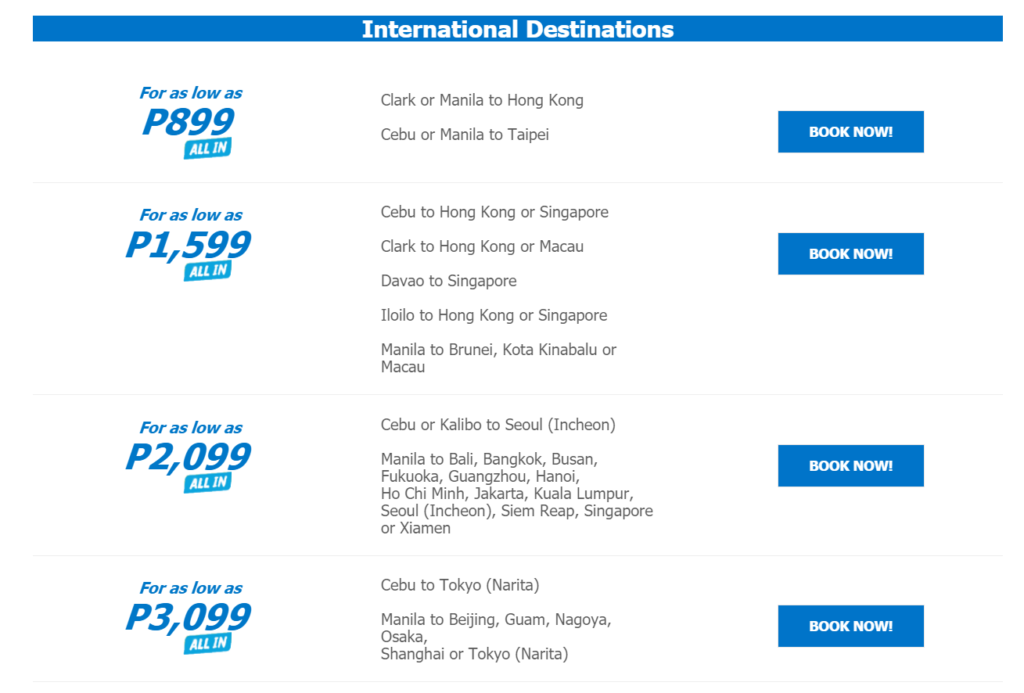
Task: Click the Clark or Manila to Hong Kong route
Action: tap(481, 100)
